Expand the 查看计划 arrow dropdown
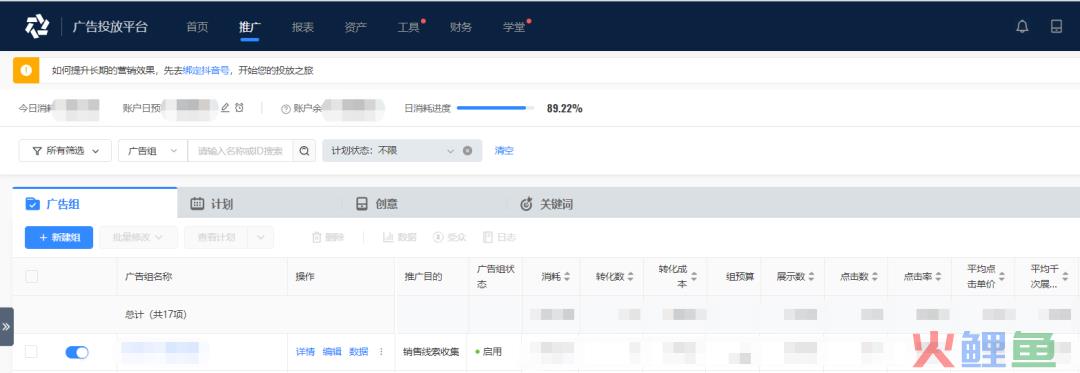Viewport: 1080px width, 373px height. (x=261, y=237)
